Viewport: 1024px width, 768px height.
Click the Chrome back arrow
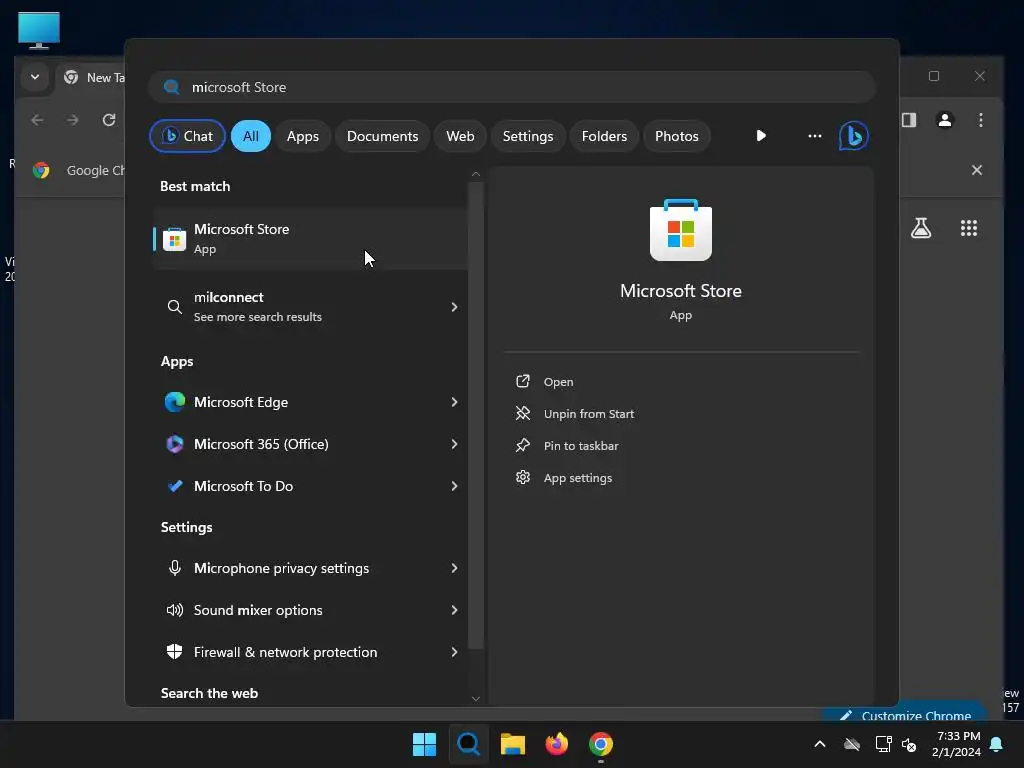coord(37,120)
